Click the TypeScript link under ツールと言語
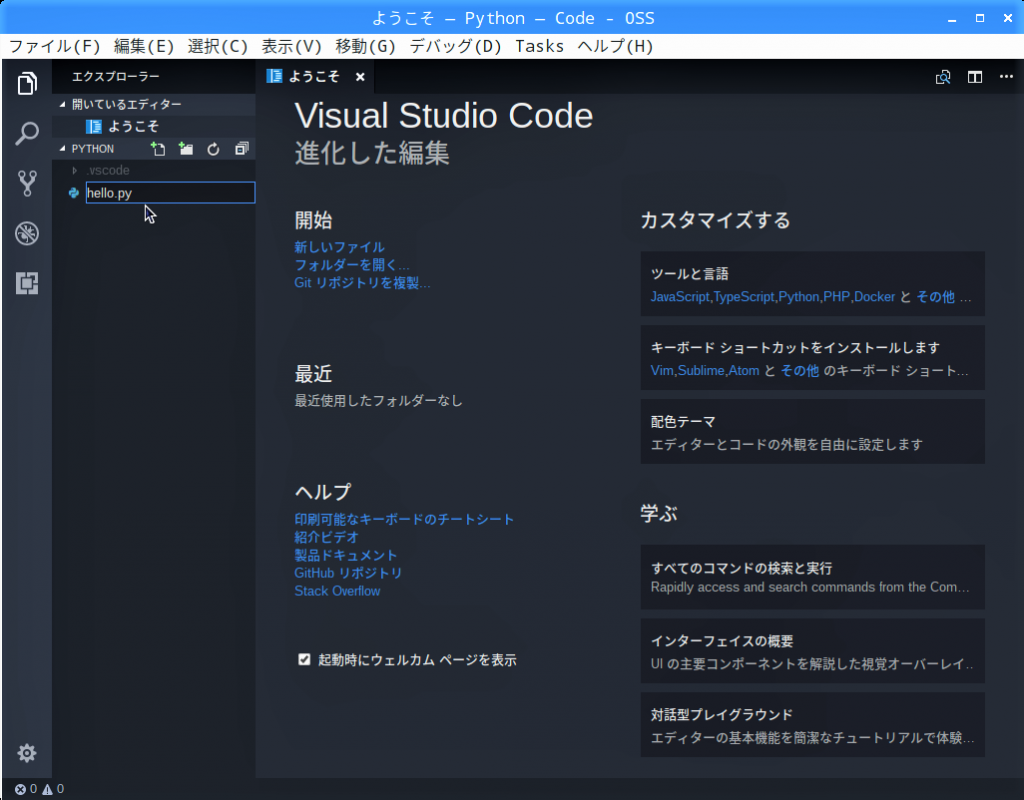Viewport: 1024px width, 800px height. click(x=744, y=297)
